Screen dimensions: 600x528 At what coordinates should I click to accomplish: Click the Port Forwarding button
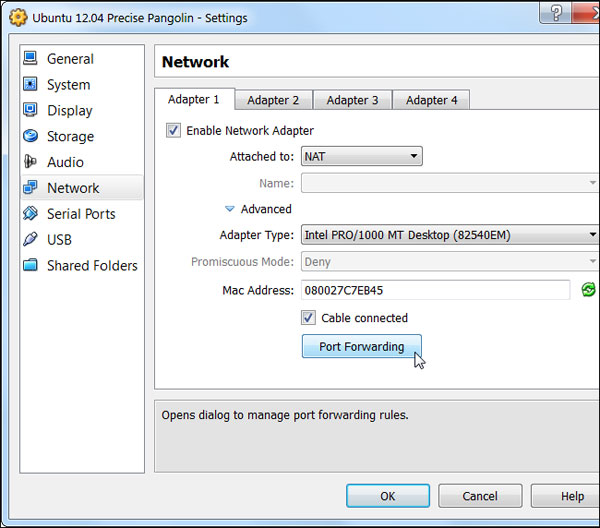click(x=361, y=347)
